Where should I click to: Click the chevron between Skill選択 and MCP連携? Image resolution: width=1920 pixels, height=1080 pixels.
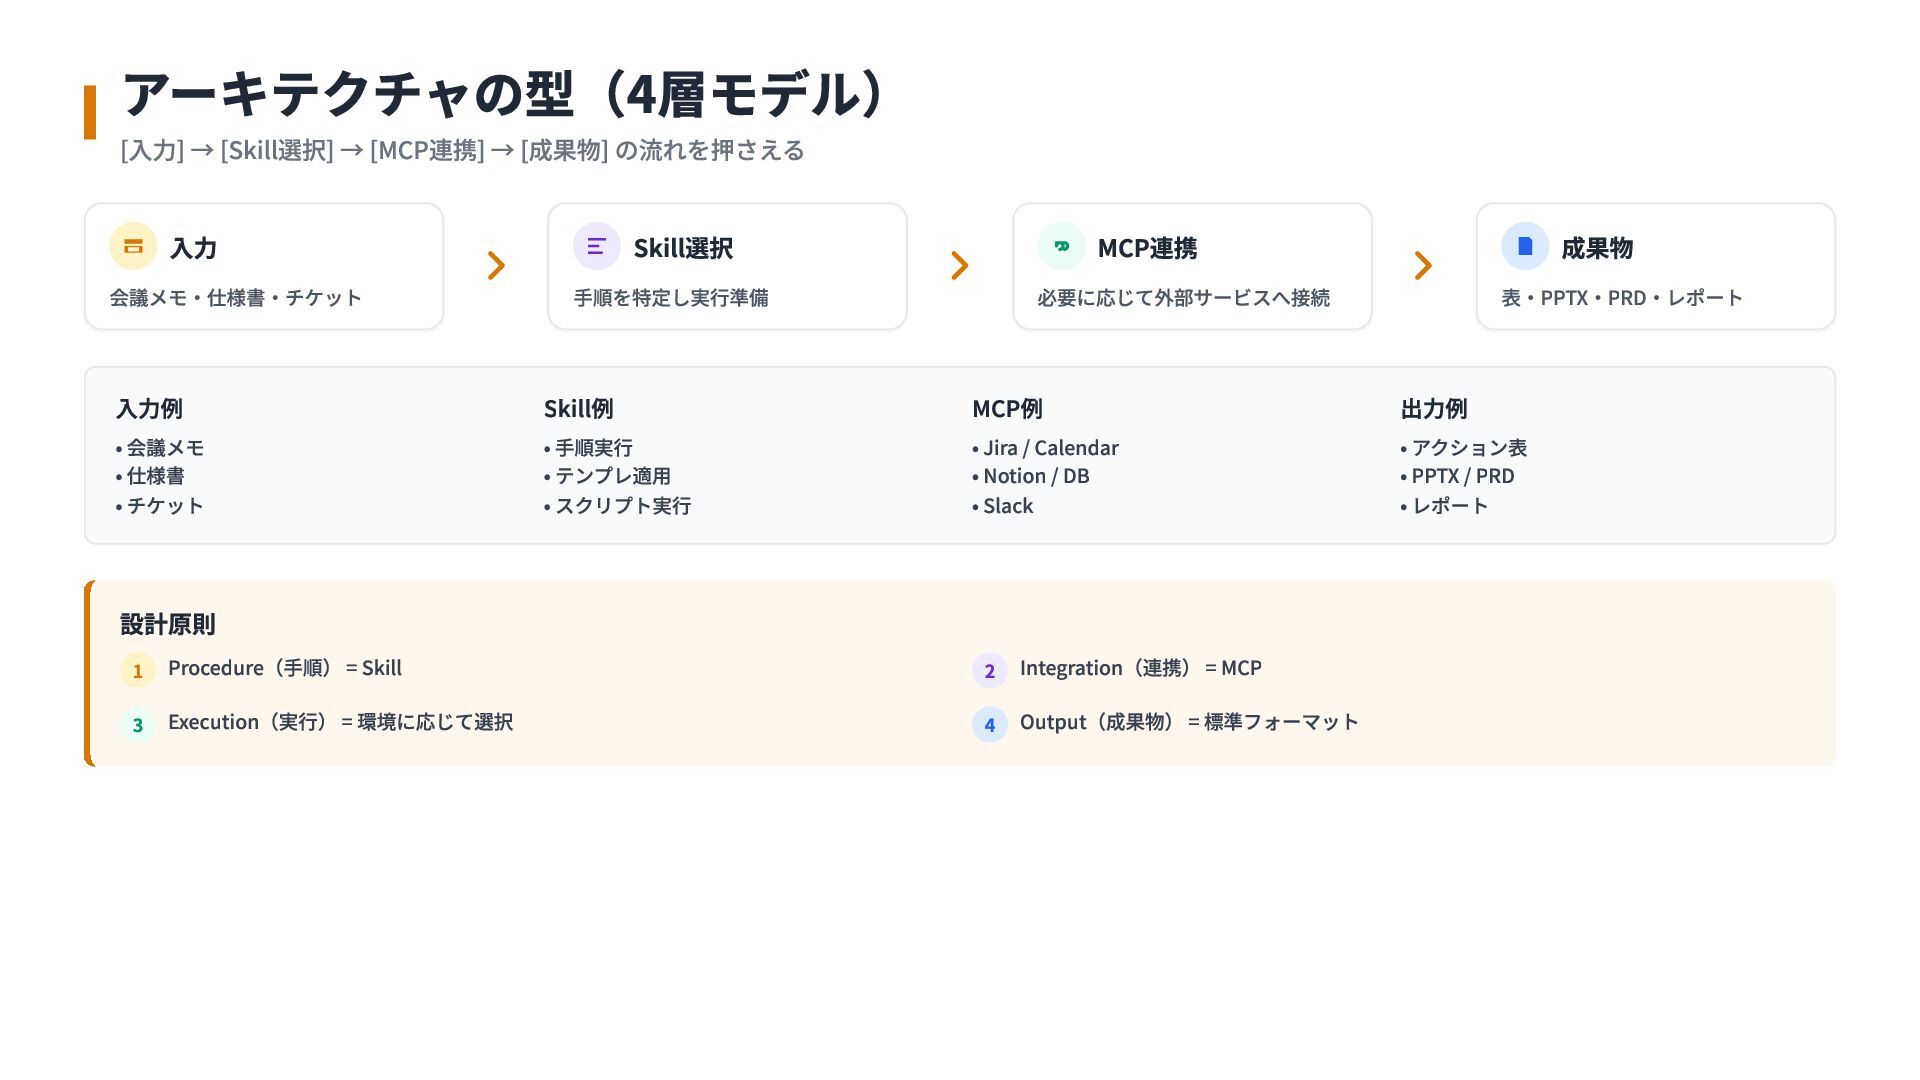click(960, 266)
